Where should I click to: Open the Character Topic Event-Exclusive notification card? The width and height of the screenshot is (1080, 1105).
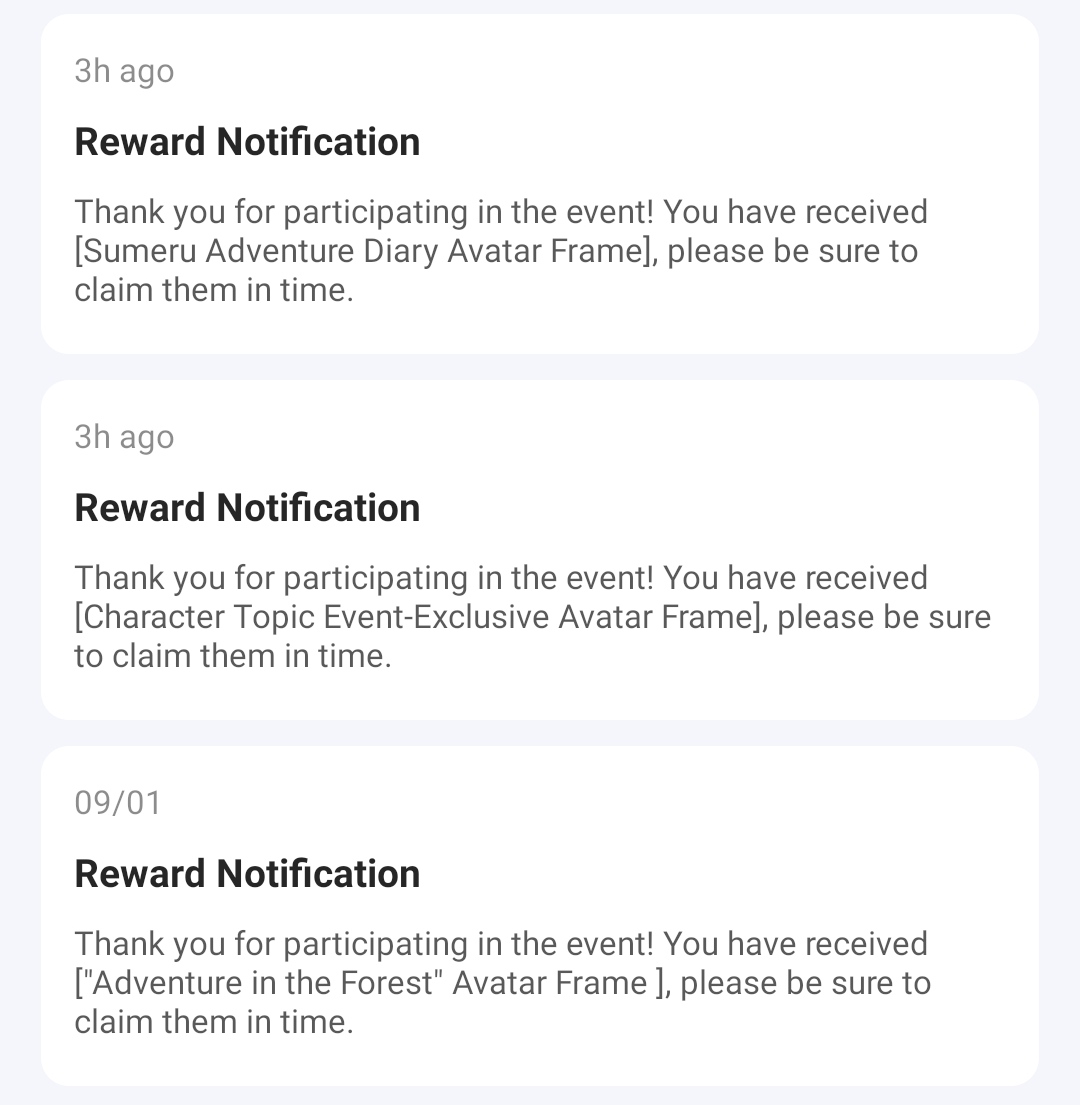[x=540, y=550]
